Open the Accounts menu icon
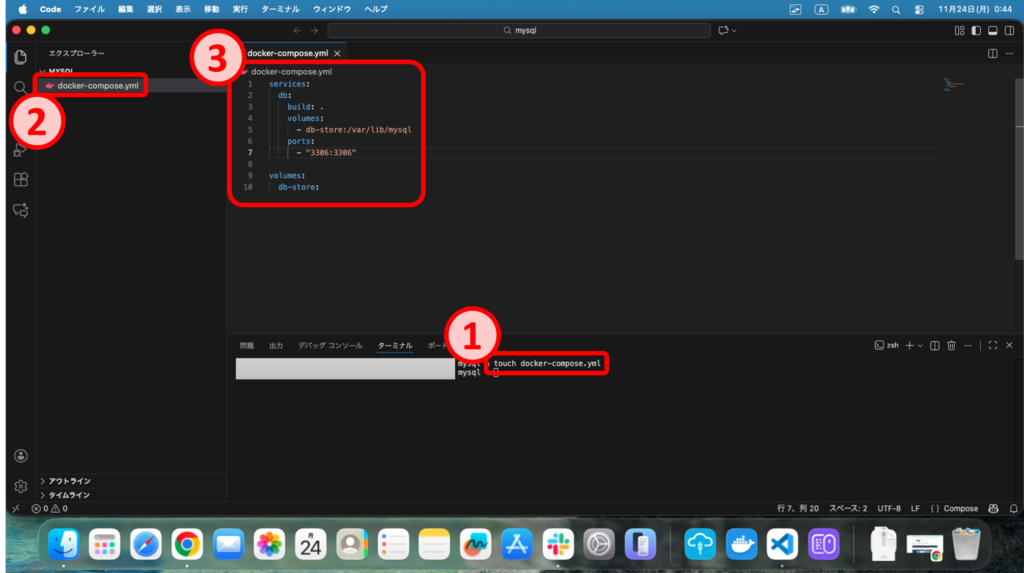1024x573 pixels. click(x=20, y=456)
